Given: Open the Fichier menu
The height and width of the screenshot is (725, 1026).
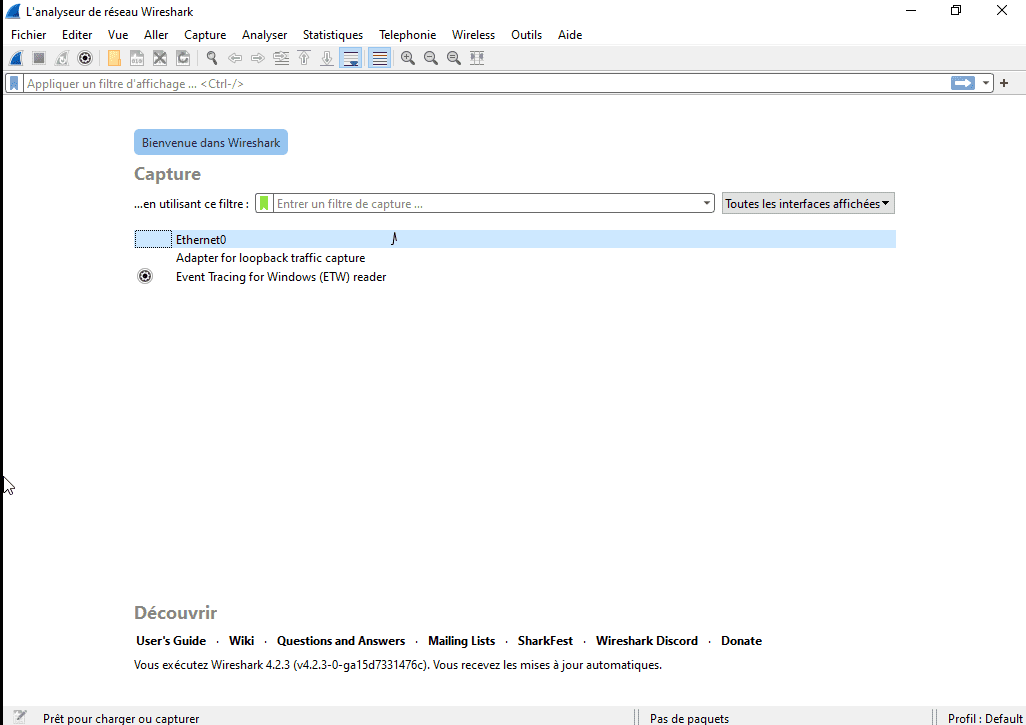Looking at the screenshot, I should [29, 35].
